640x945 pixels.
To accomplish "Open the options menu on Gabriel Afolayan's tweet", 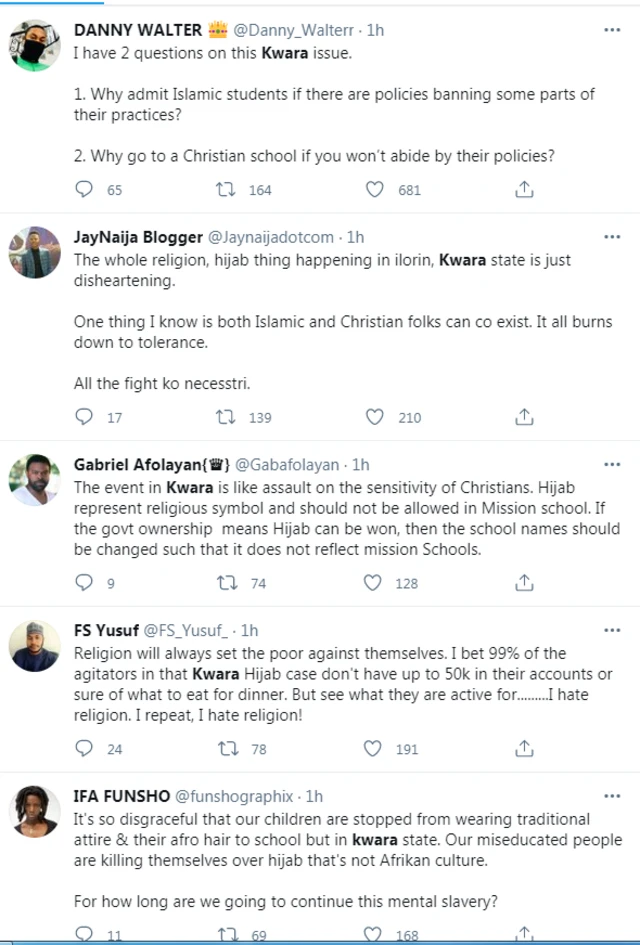I will coord(612,463).
